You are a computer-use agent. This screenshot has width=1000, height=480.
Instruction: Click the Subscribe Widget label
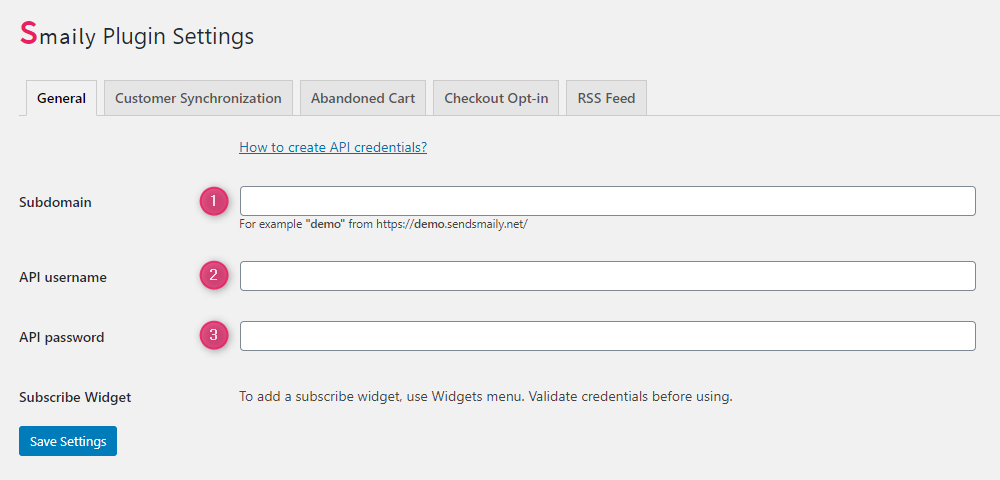75,397
